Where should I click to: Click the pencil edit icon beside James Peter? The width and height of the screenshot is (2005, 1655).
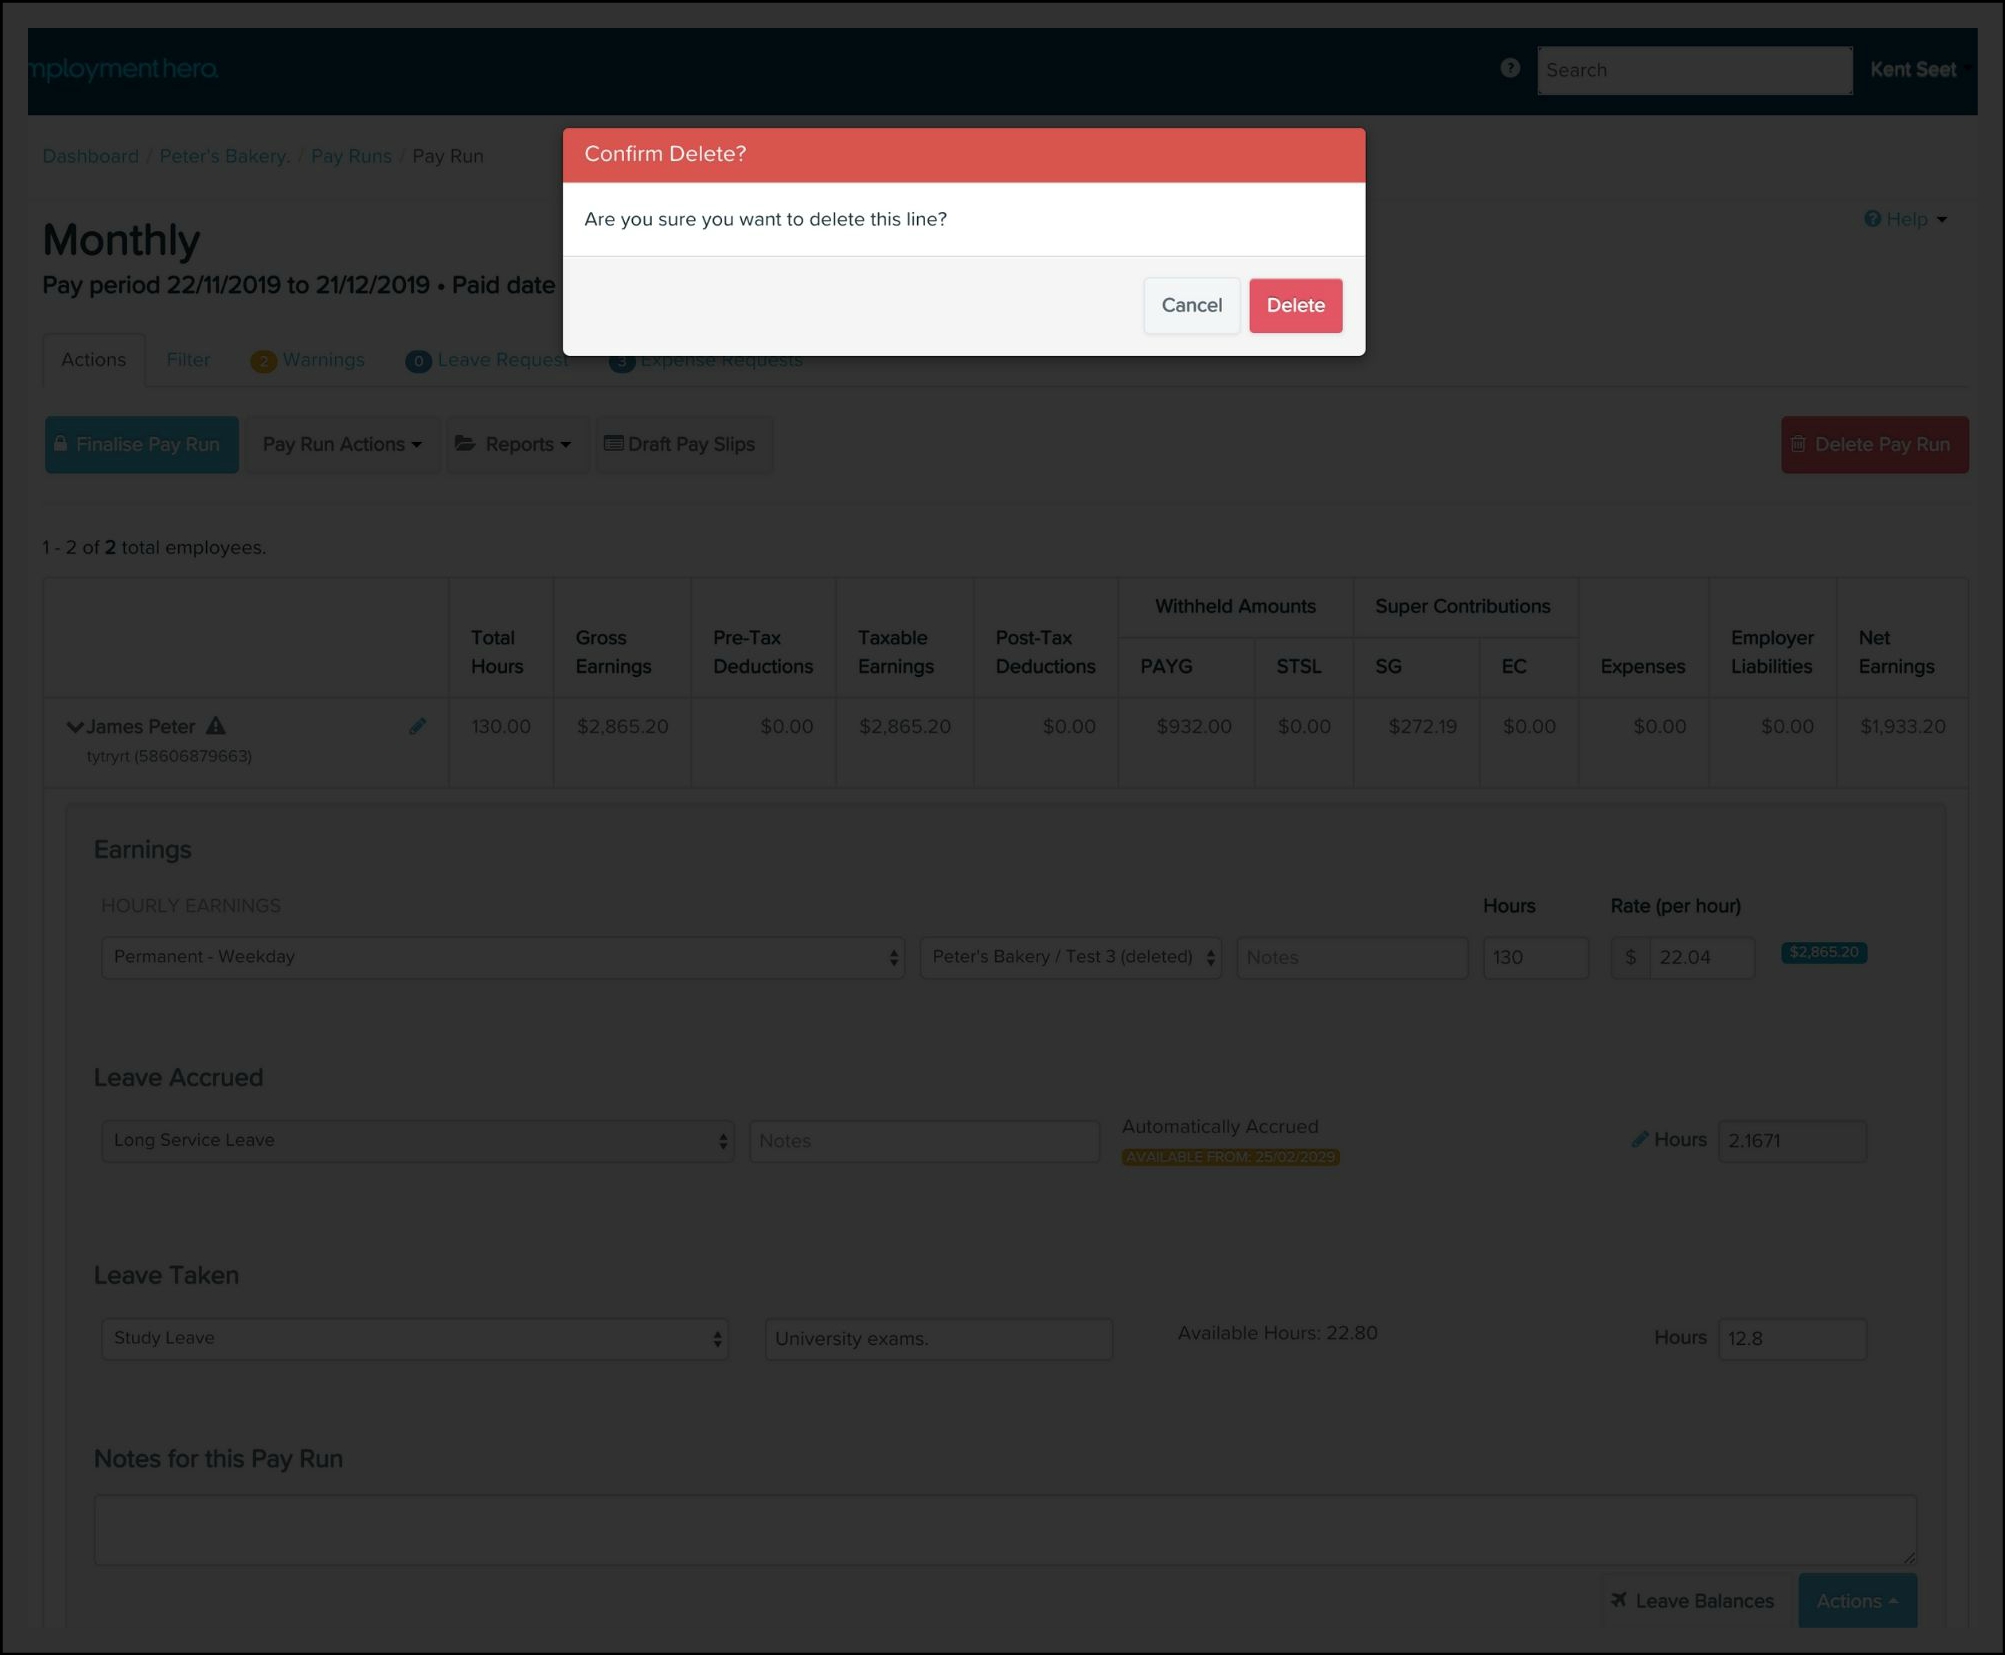point(417,727)
